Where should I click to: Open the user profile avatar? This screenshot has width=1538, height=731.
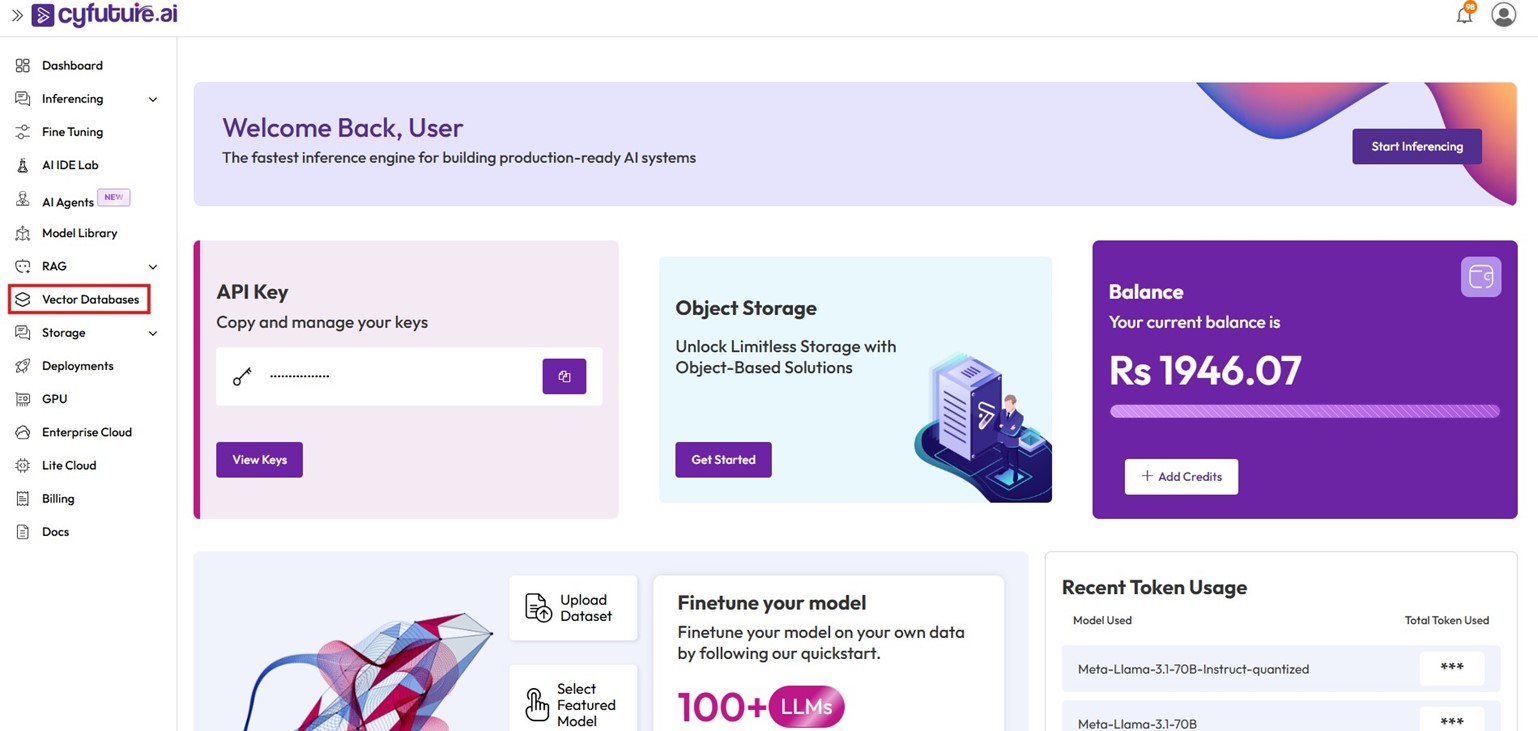[x=1503, y=14]
